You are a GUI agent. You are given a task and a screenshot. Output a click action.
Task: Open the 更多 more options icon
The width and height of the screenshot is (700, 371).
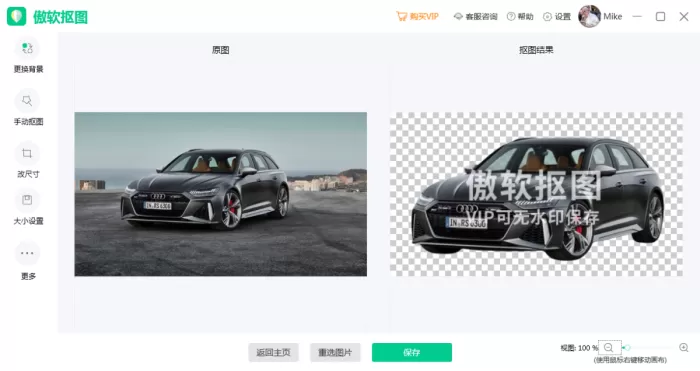click(28, 253)
